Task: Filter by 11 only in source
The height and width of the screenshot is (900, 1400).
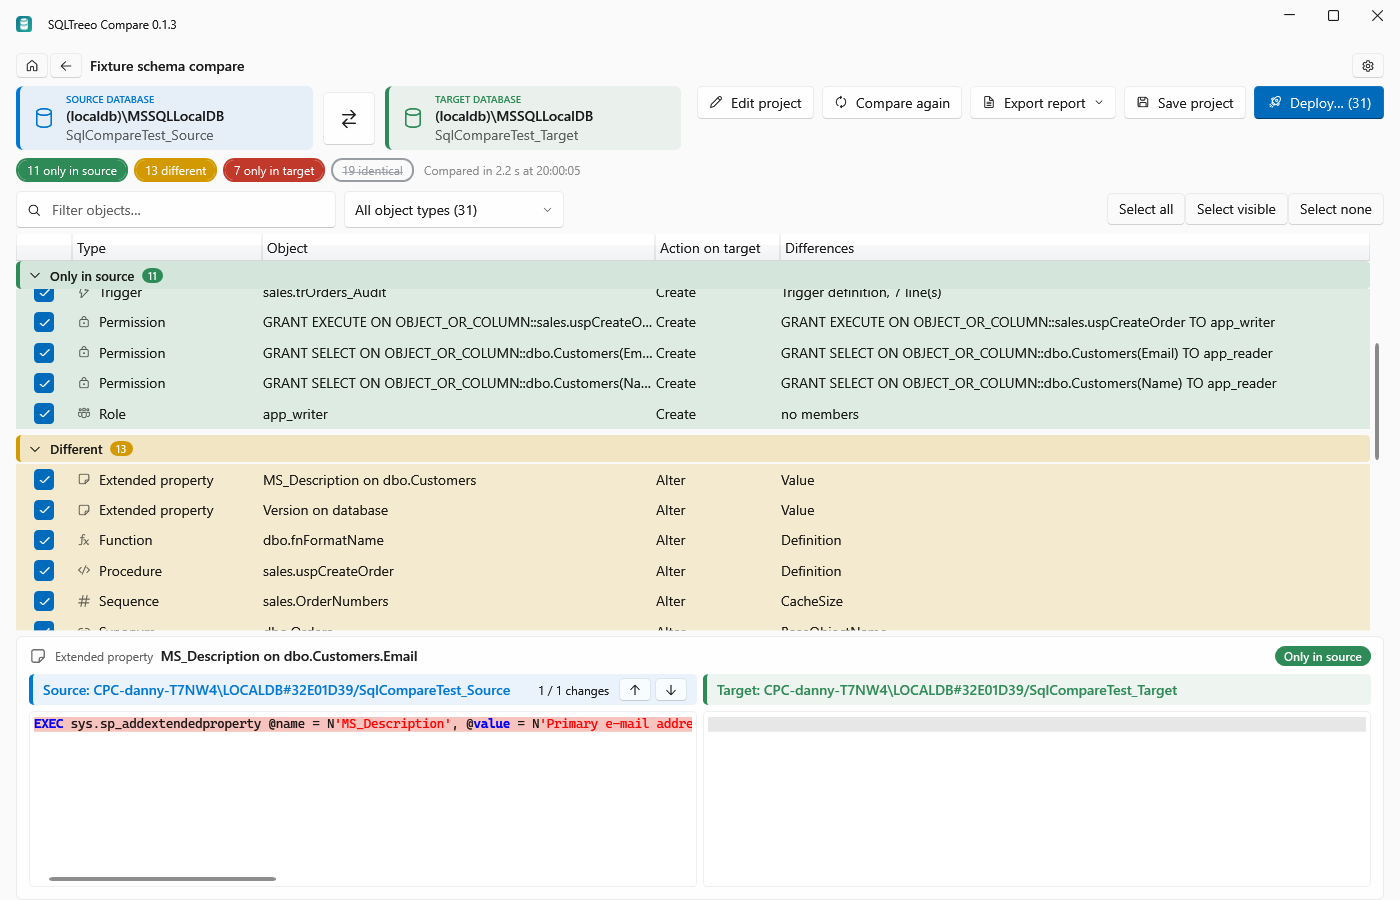Action: click(72, 171)
